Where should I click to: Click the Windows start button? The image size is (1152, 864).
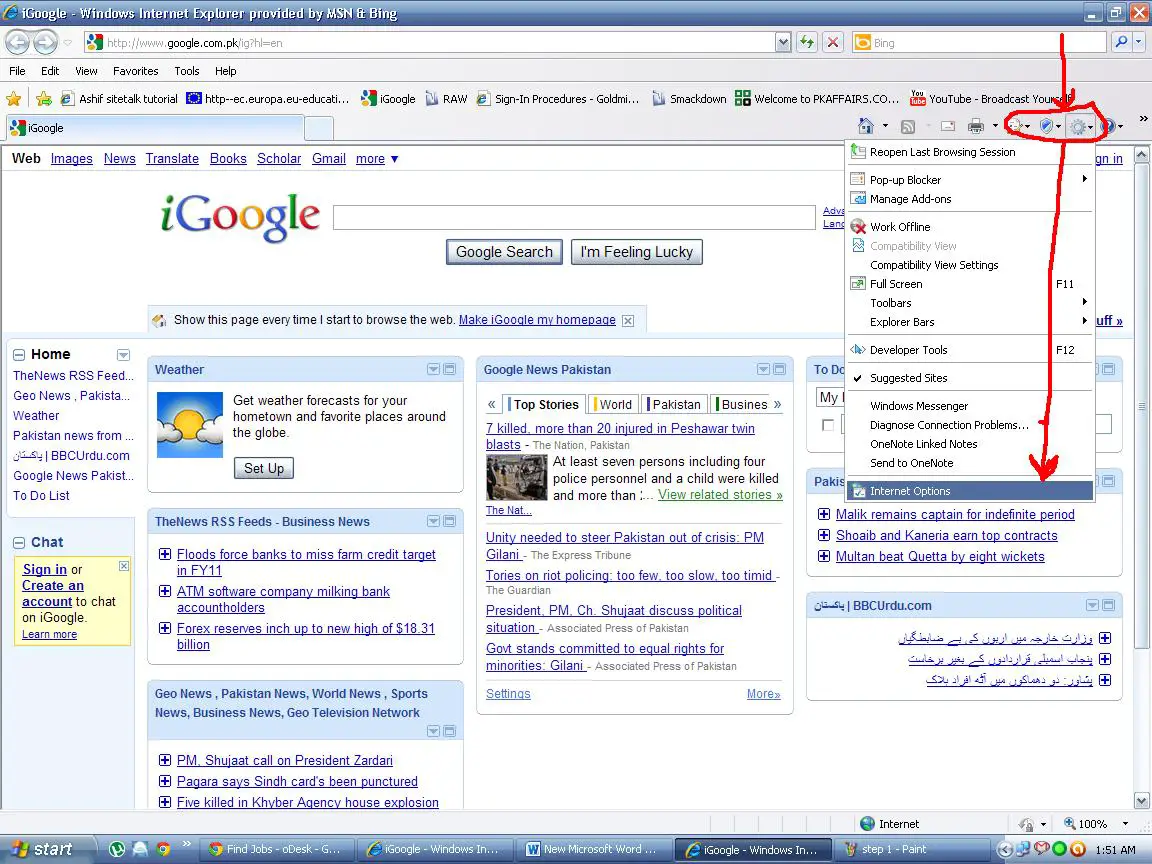(48, 849)
